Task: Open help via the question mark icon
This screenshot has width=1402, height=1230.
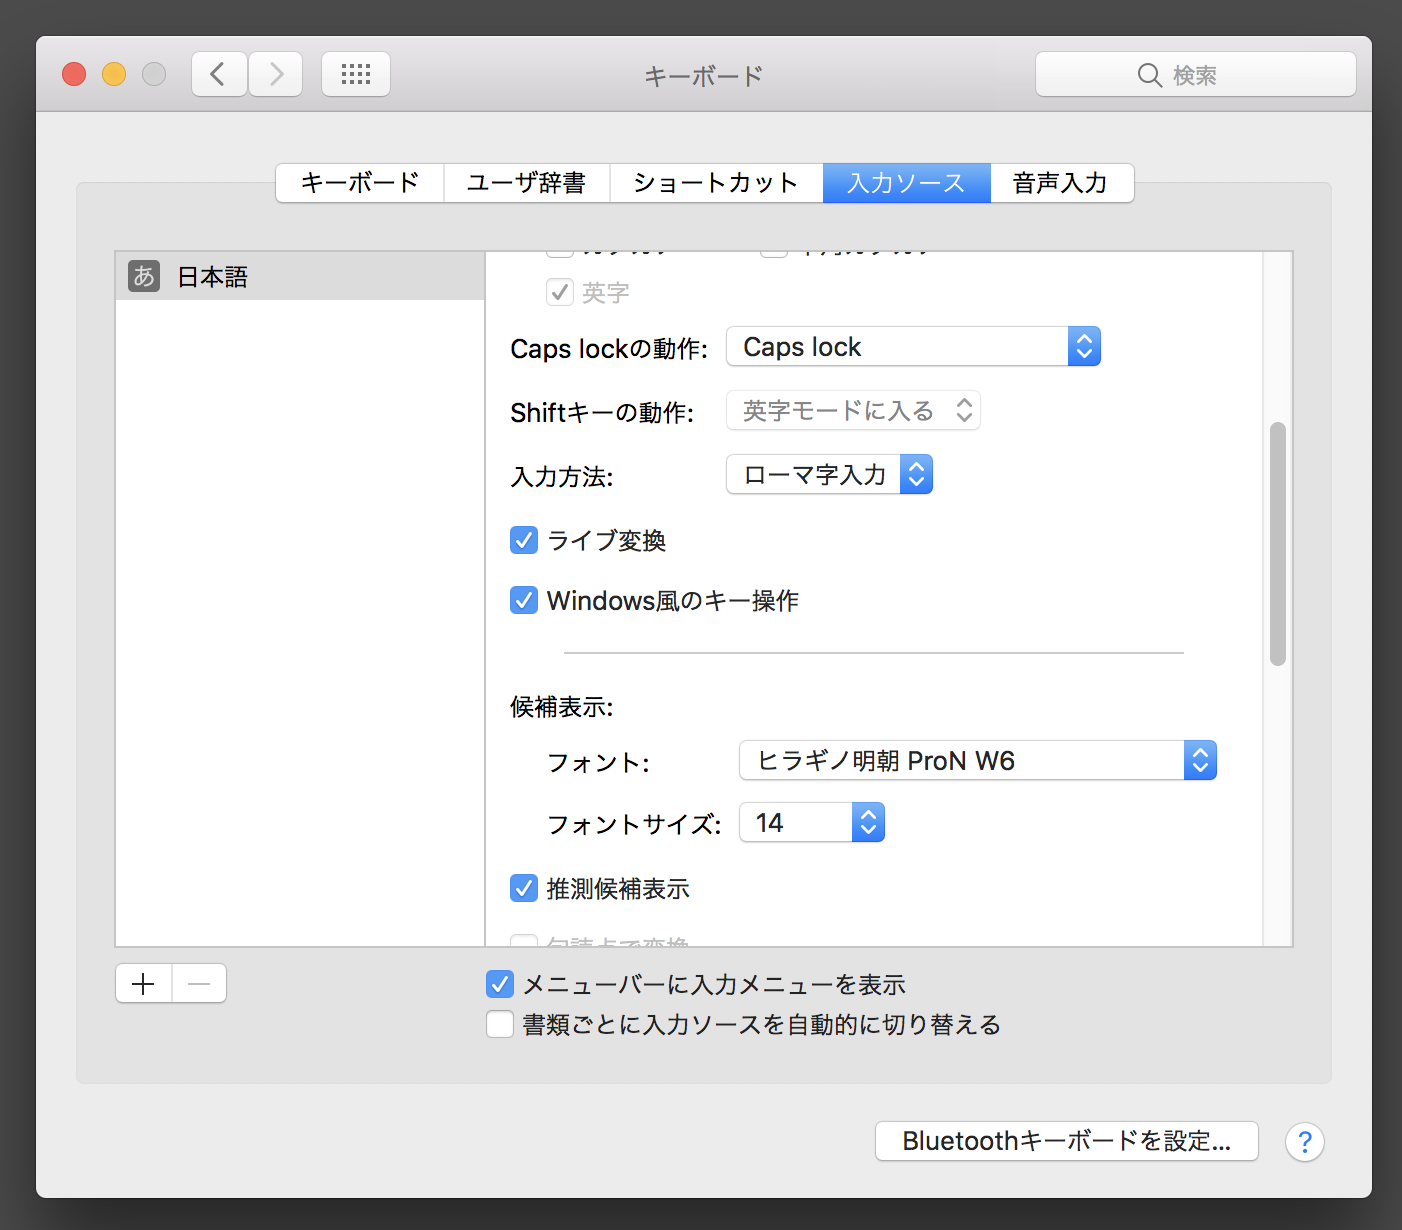Action: click(1304, 1141)
